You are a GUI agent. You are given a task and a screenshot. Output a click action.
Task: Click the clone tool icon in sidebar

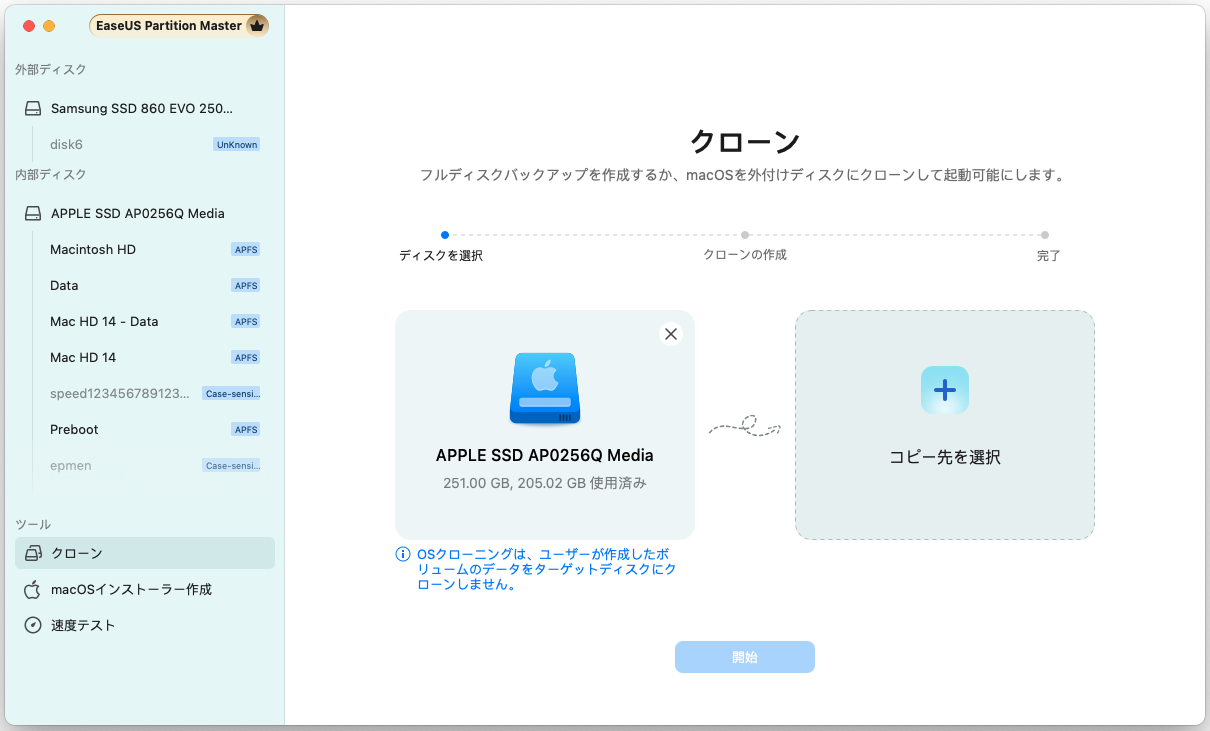(x=34, y=553)
